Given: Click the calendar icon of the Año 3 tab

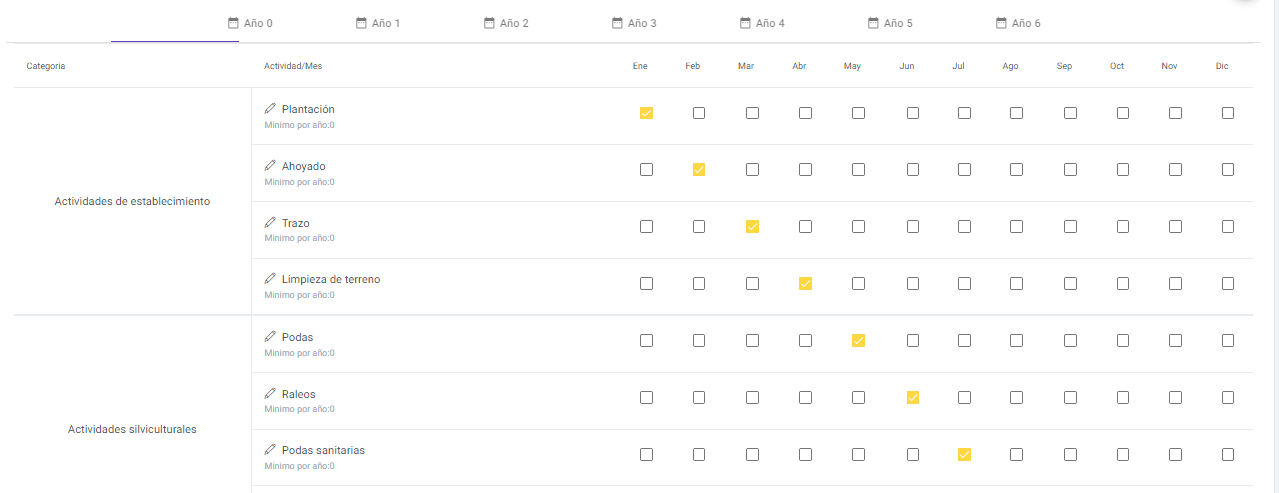Looking at the screenshot, I should click(618, 22).
